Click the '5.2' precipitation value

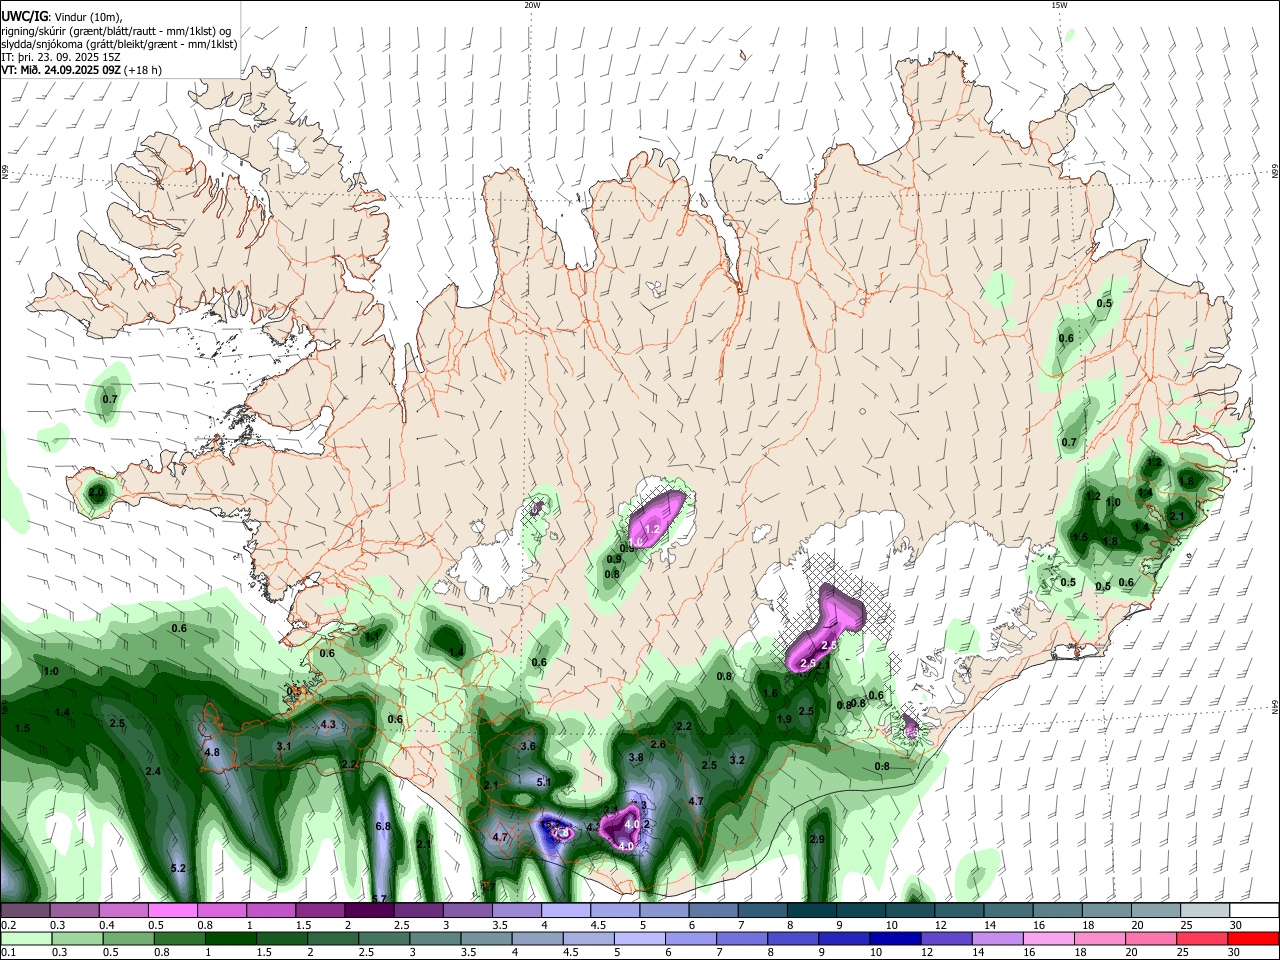178,868
